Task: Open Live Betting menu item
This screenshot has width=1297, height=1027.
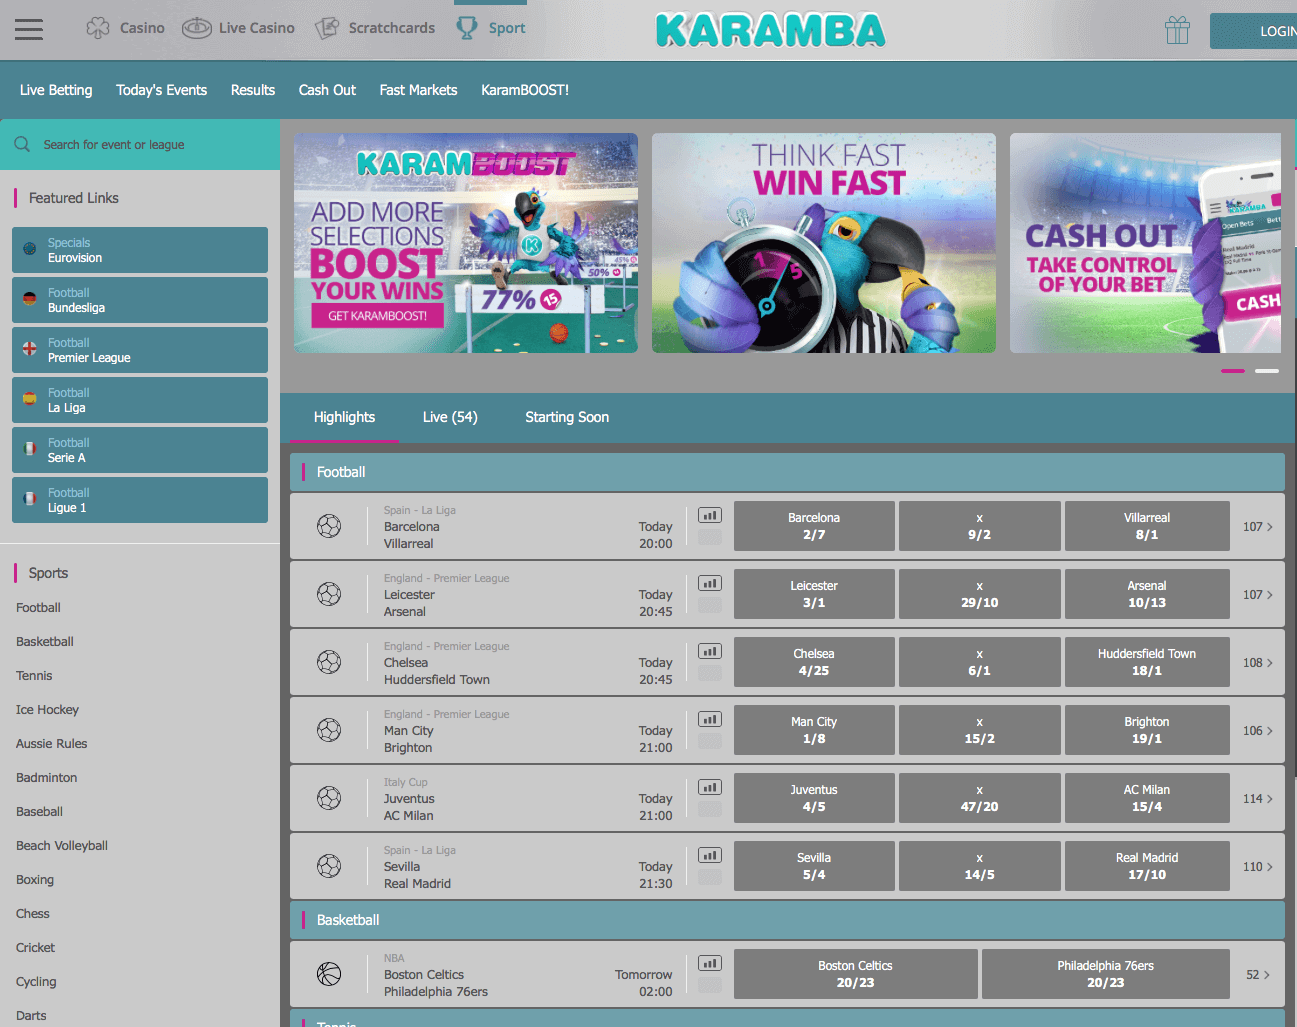Action: [x=56, y=90]
